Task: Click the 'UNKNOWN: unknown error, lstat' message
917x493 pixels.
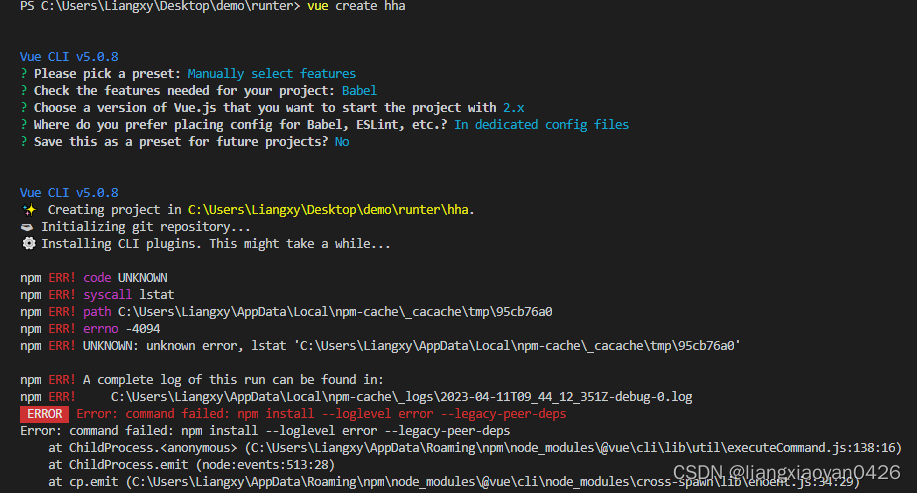Action: 412,346
